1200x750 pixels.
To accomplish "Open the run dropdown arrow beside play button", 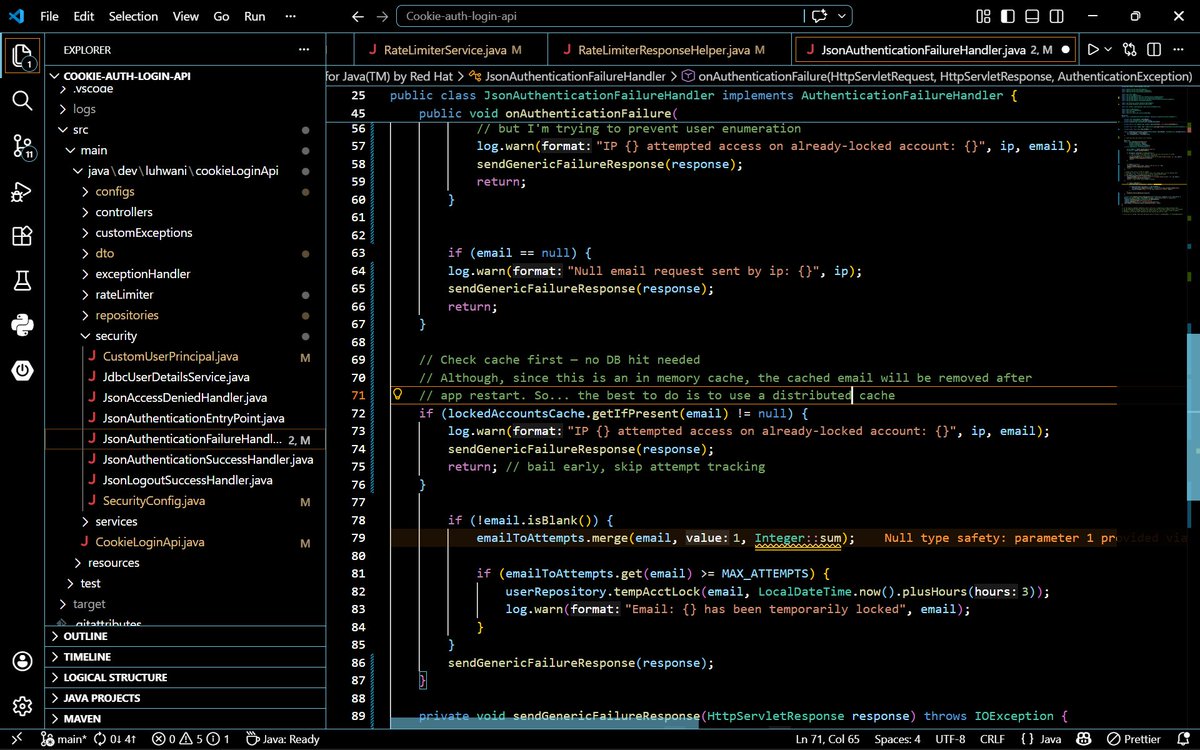I will pos(1109,49).
